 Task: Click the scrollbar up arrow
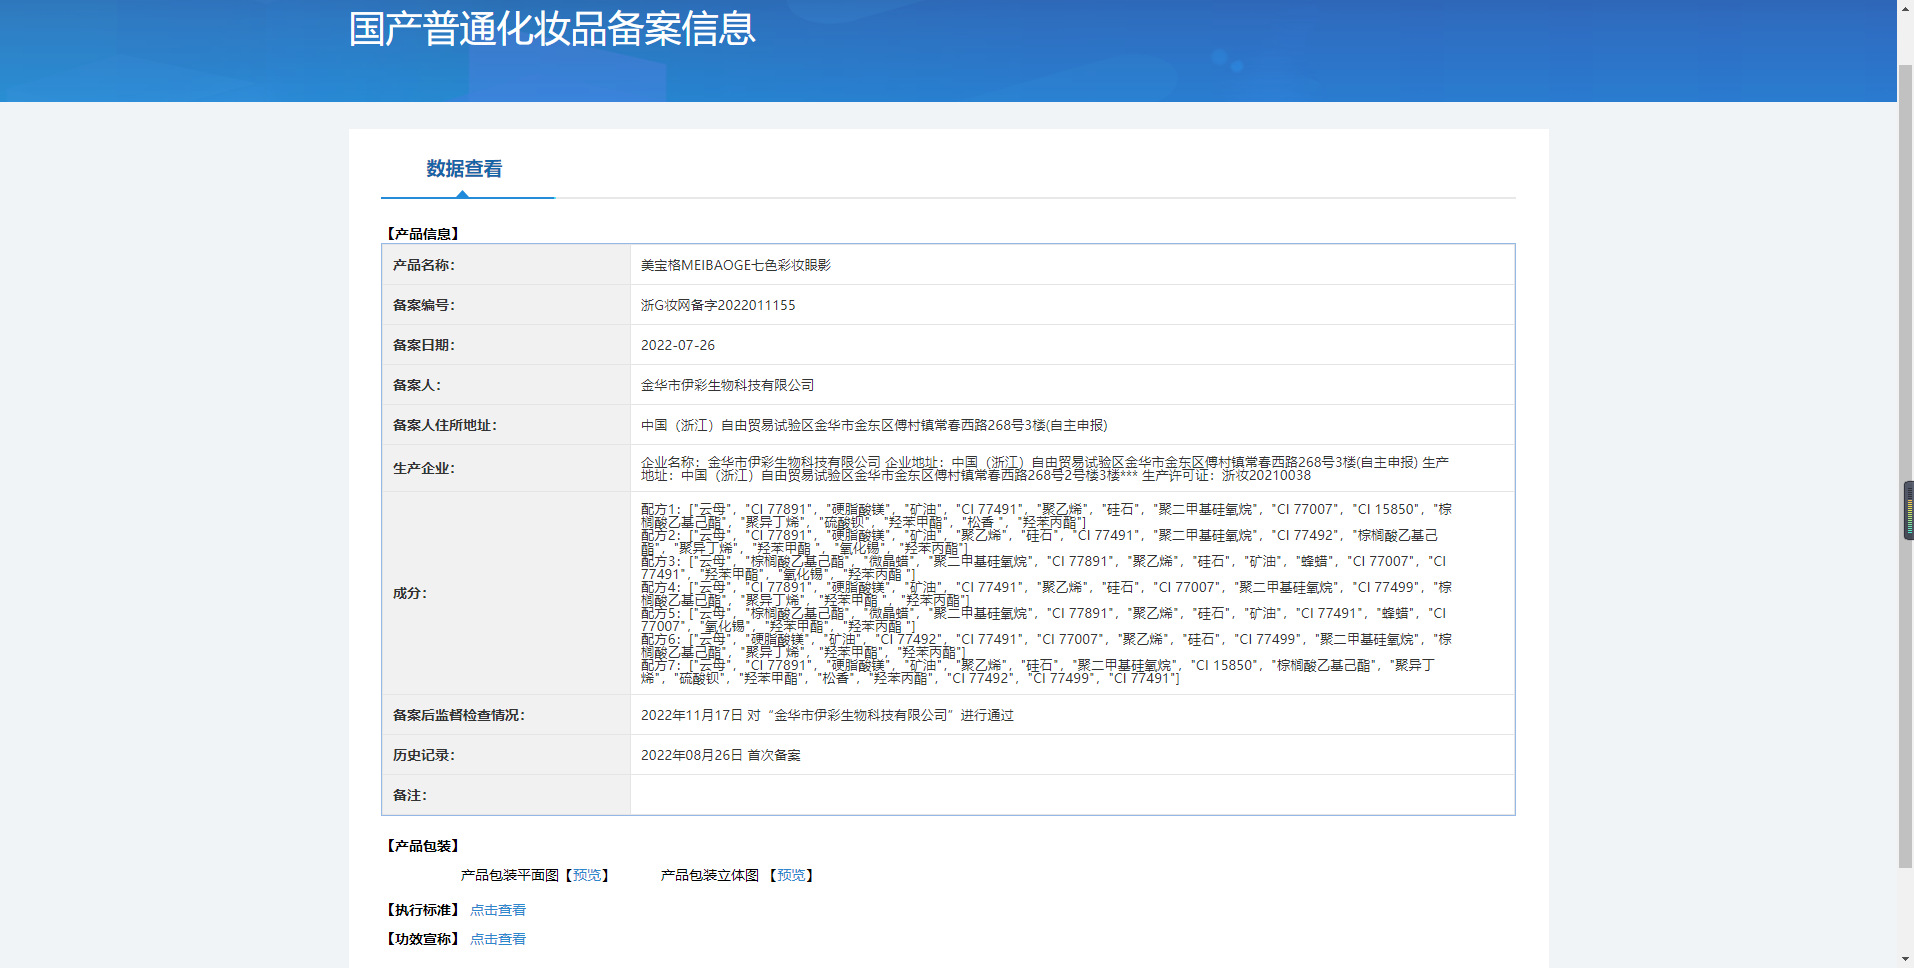coord(1905,8)
